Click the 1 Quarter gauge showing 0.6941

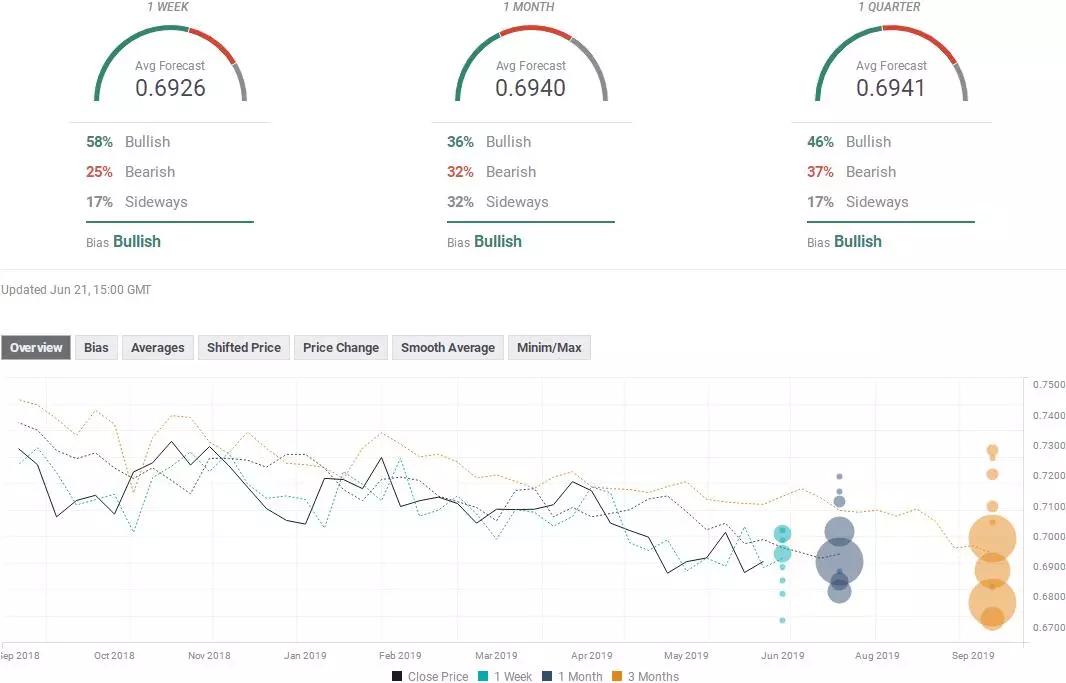(x=891, y=70)
